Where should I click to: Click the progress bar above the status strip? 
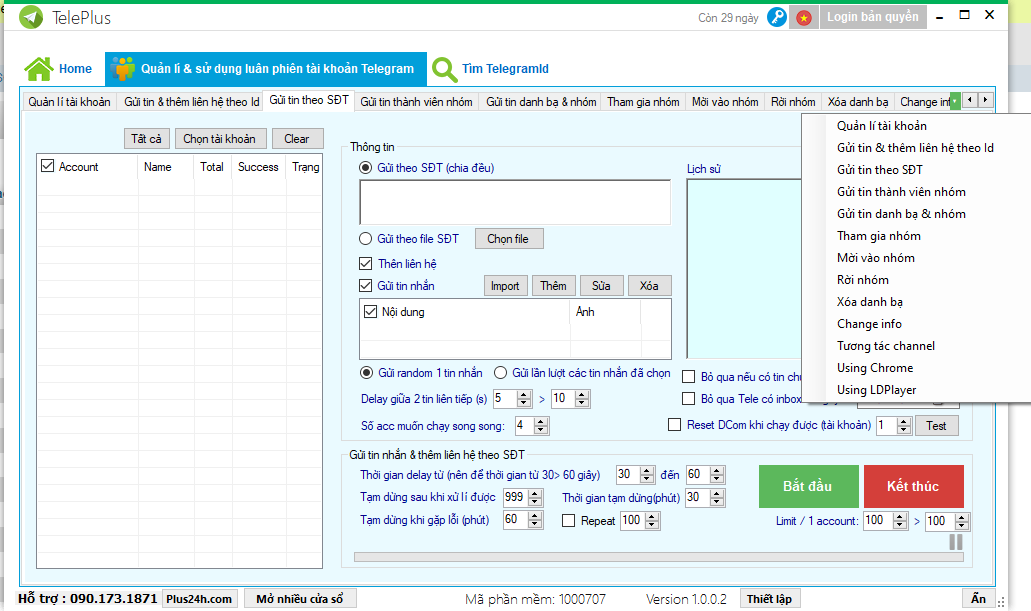[x=658, y=557]
